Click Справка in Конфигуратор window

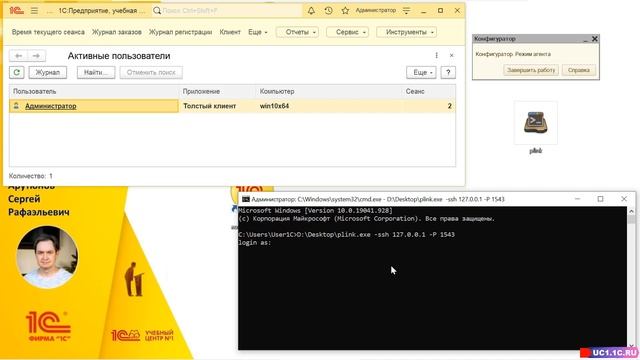coord(578,70)
